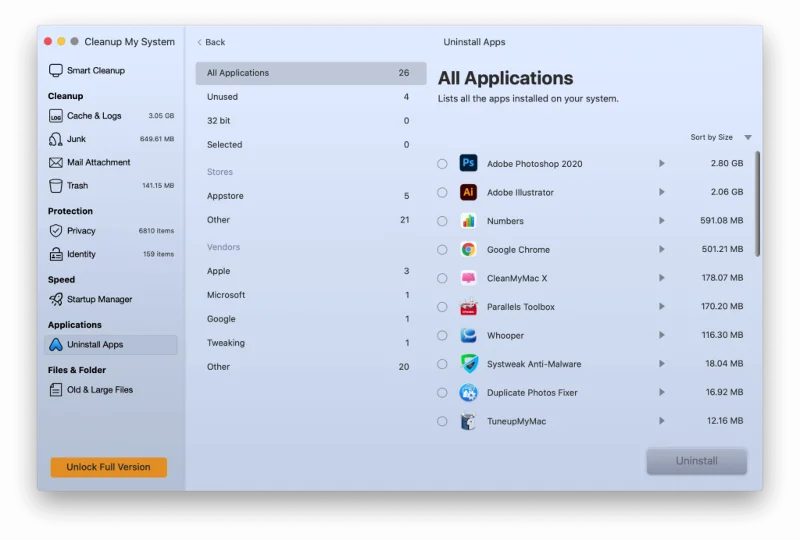The image size is (800, 540).
Task: Expand the Whooper app disclosure arrow
Action: (661, 335)
